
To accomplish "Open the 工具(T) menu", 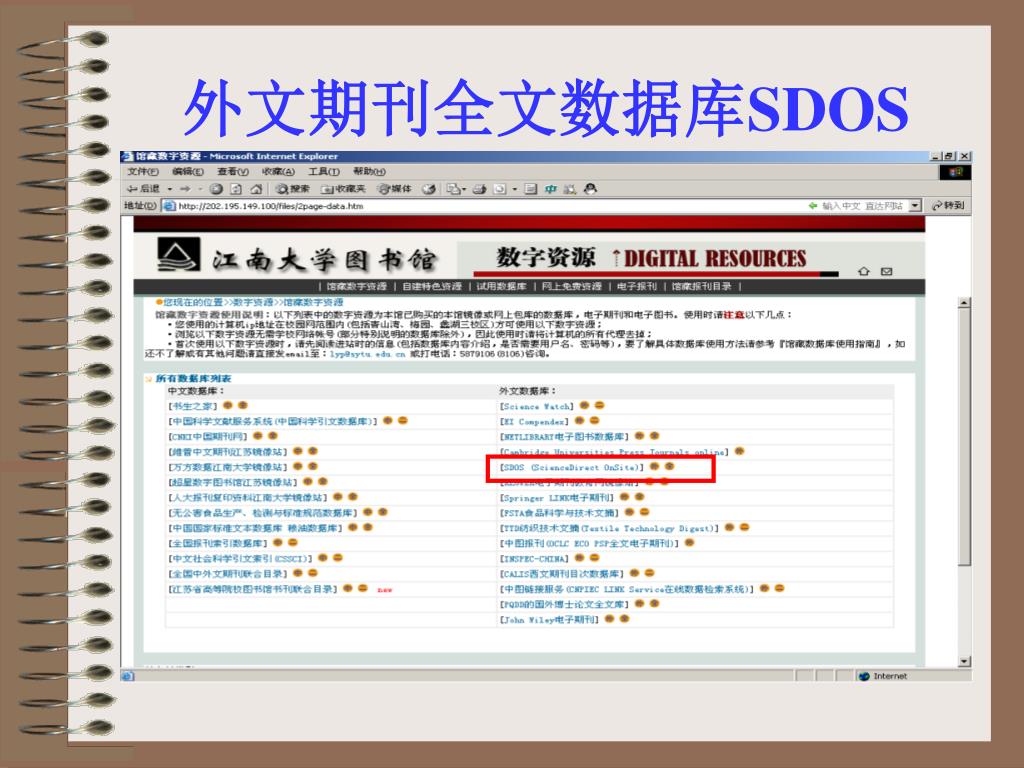I will 324,171.
